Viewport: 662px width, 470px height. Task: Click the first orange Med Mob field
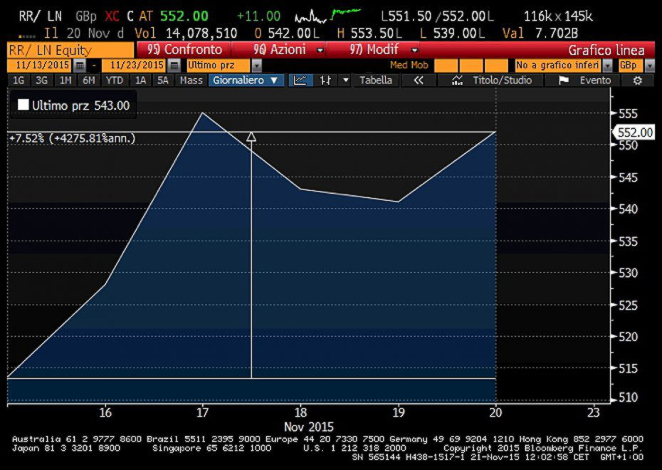click(447, 65)
